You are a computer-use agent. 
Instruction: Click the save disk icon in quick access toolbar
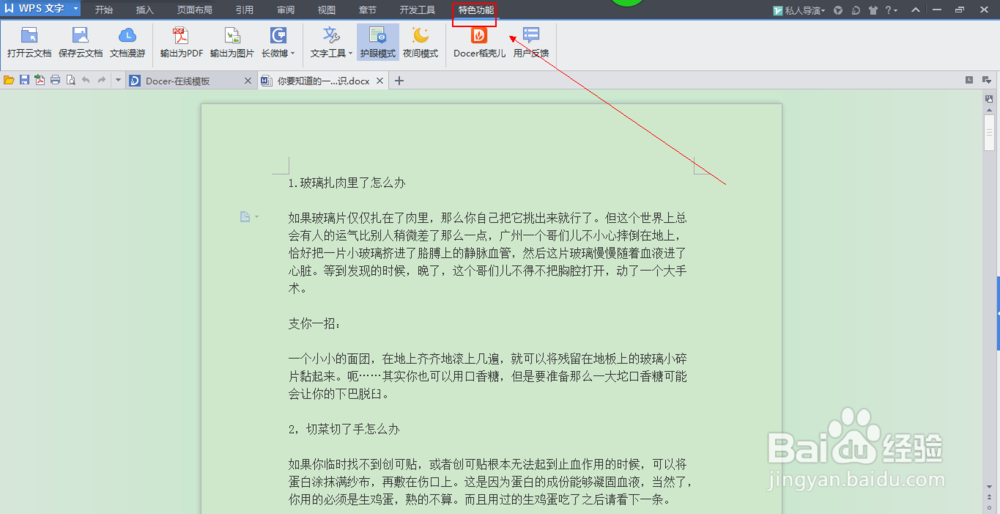pos(24,80)
